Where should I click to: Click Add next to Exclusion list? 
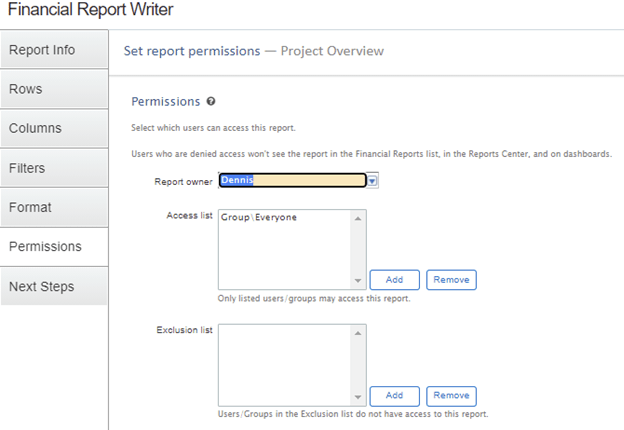[394, 396]
